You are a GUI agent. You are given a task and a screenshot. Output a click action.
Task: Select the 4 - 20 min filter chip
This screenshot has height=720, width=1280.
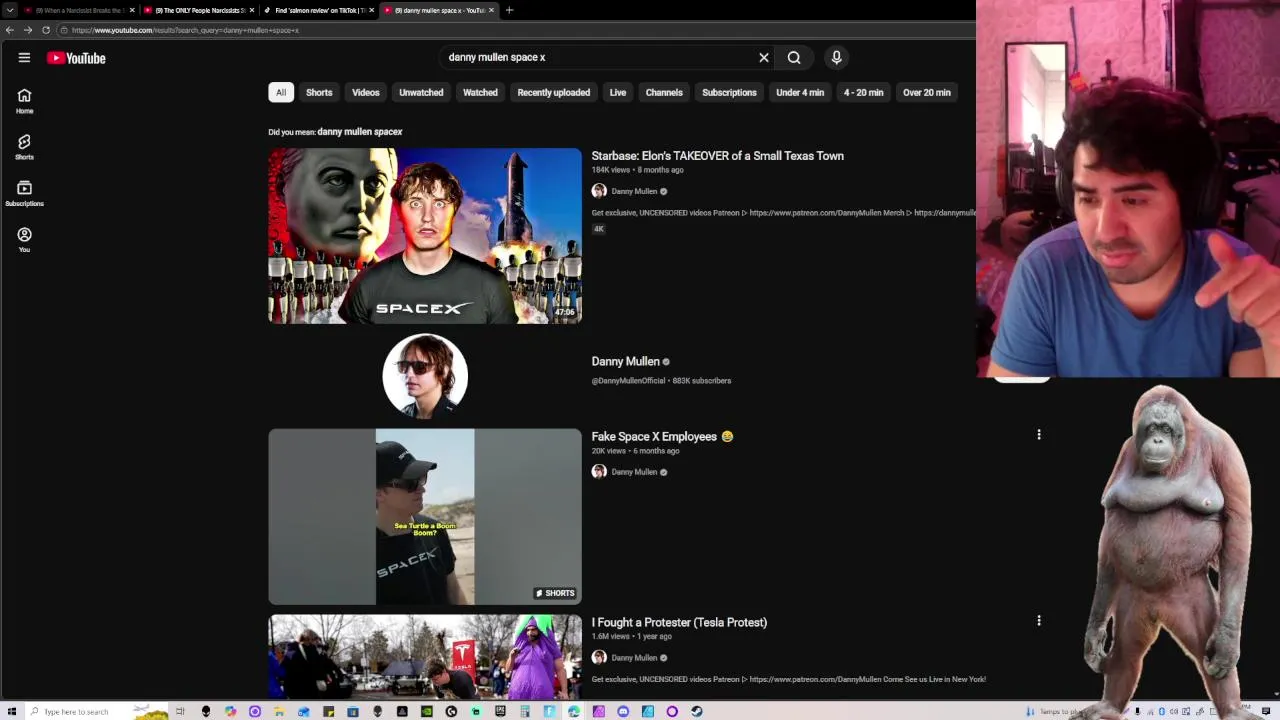tap(863, 92)
